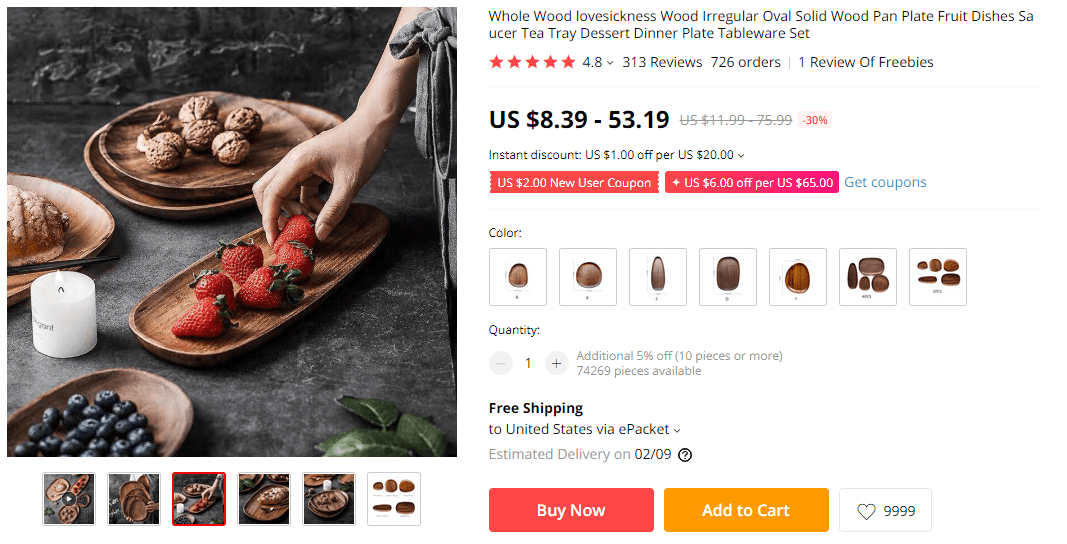Select the 5PCS set color option
The height and width of the screenshot is (544, 1067).
[x=938, y=276]
